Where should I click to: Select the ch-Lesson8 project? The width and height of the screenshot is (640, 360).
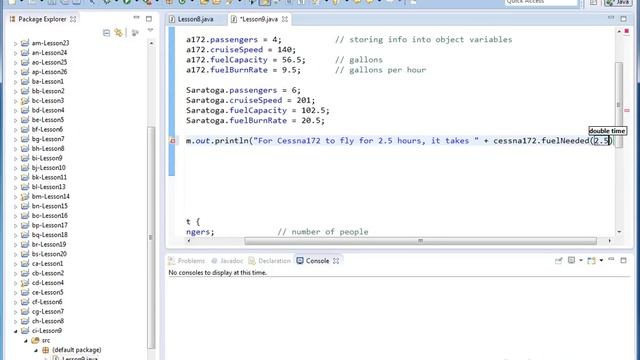[x=48, y=321]
